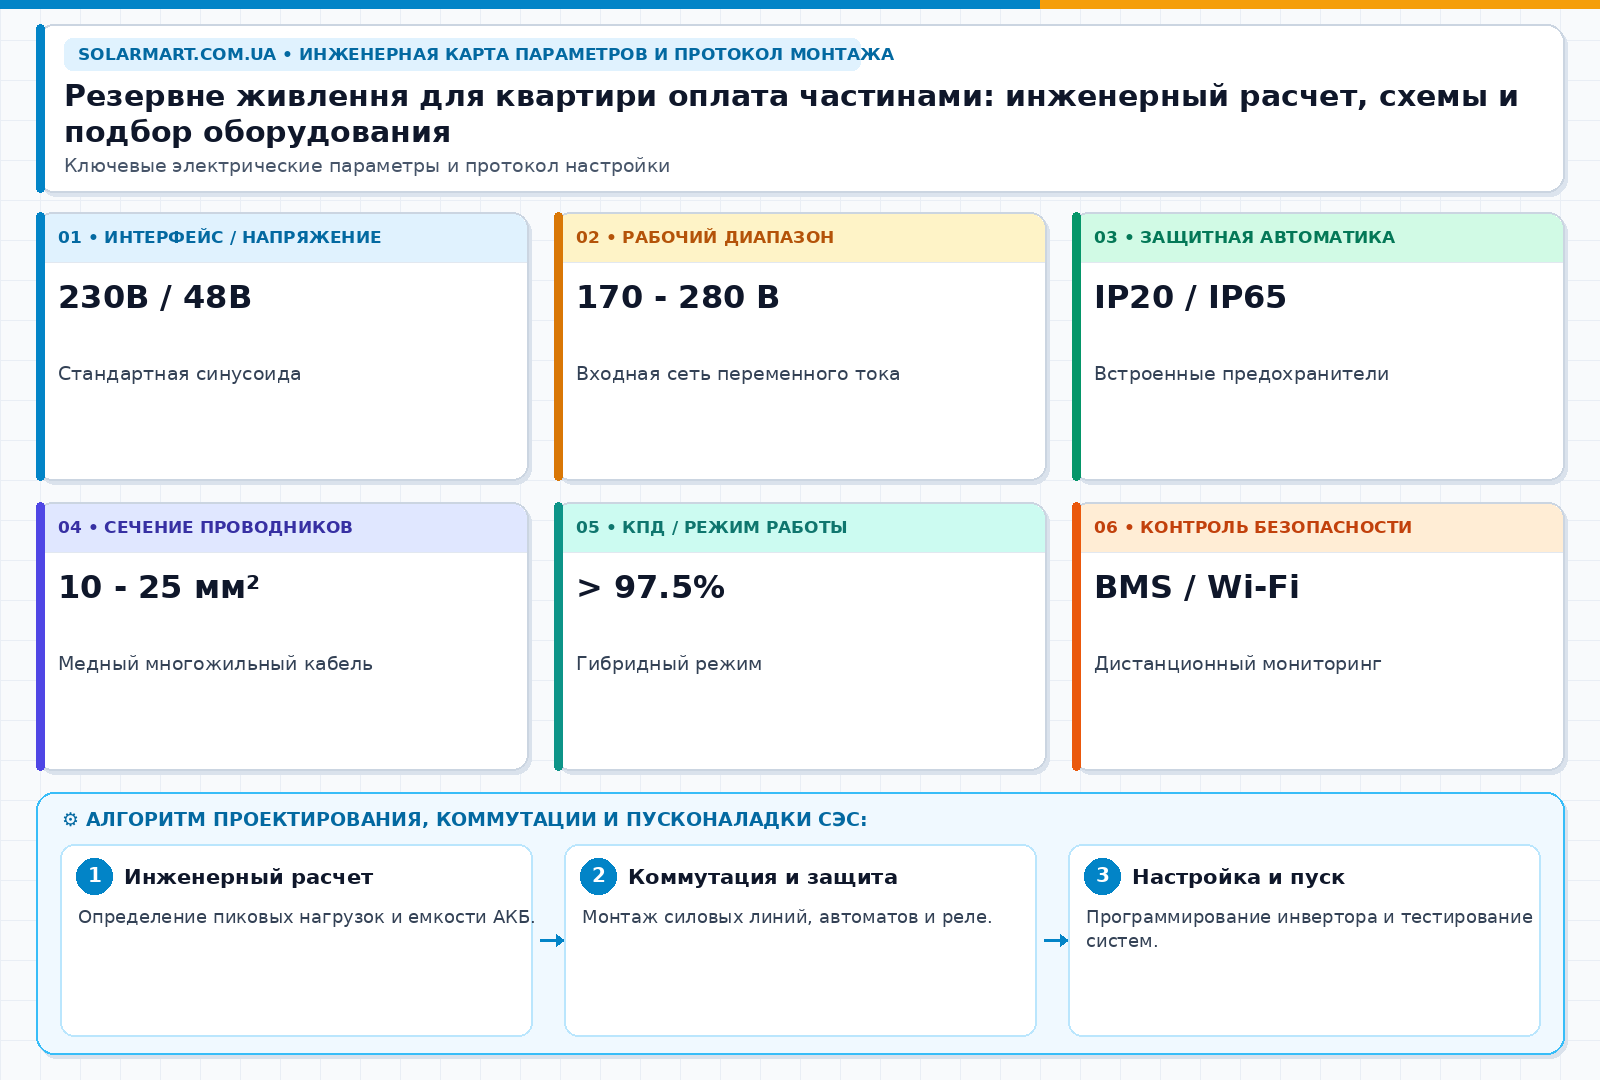Select main title about резервне живлення

791,114
